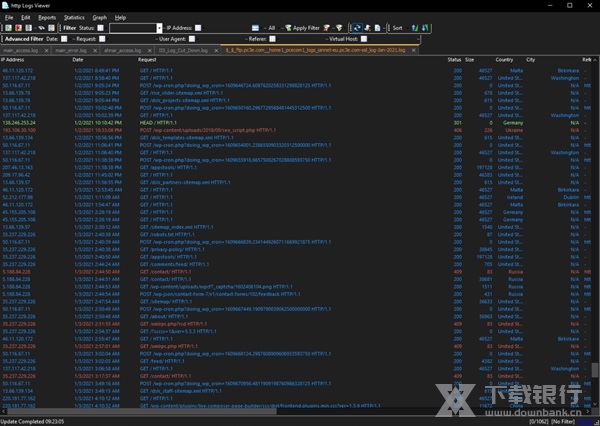Screen dimensions: 600x426
Task: Click the blue document icon before Sort
Action: point(377,28)
